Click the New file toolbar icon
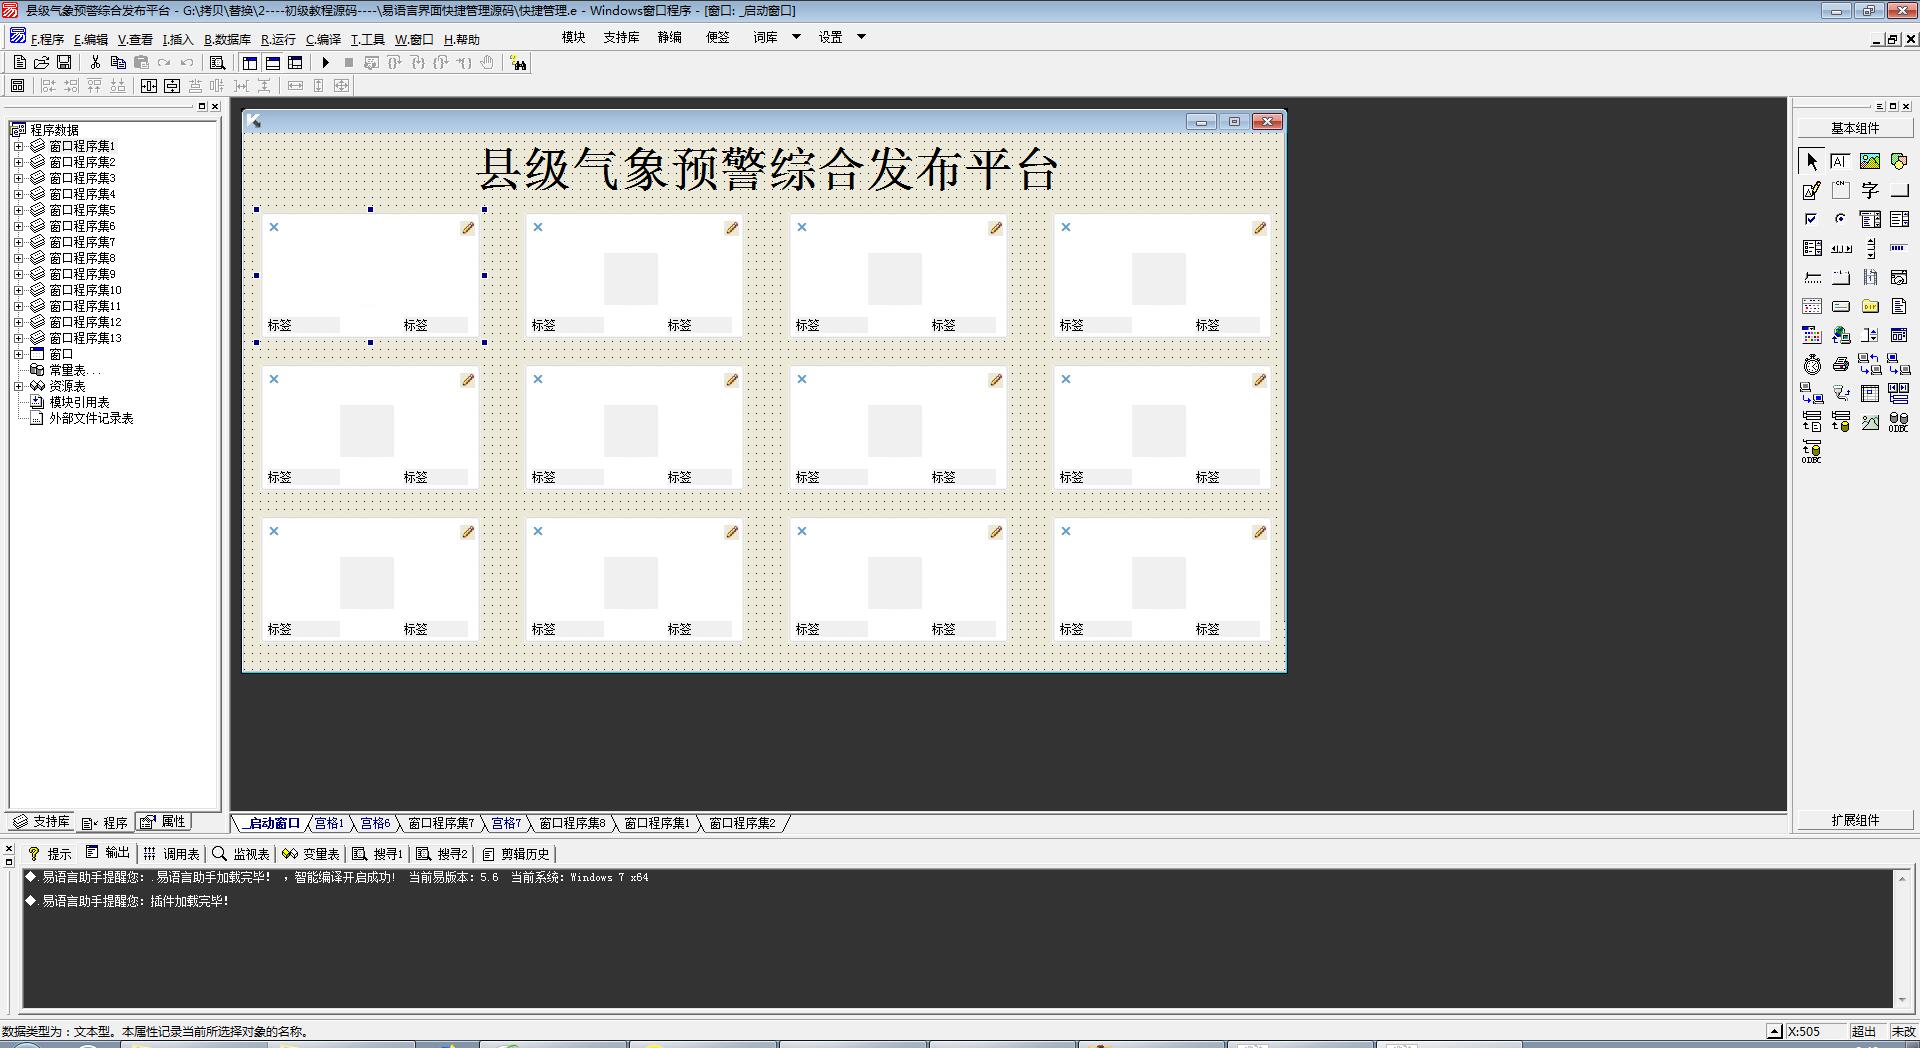Screen dimensions: 1920x1048 [19, 62]
